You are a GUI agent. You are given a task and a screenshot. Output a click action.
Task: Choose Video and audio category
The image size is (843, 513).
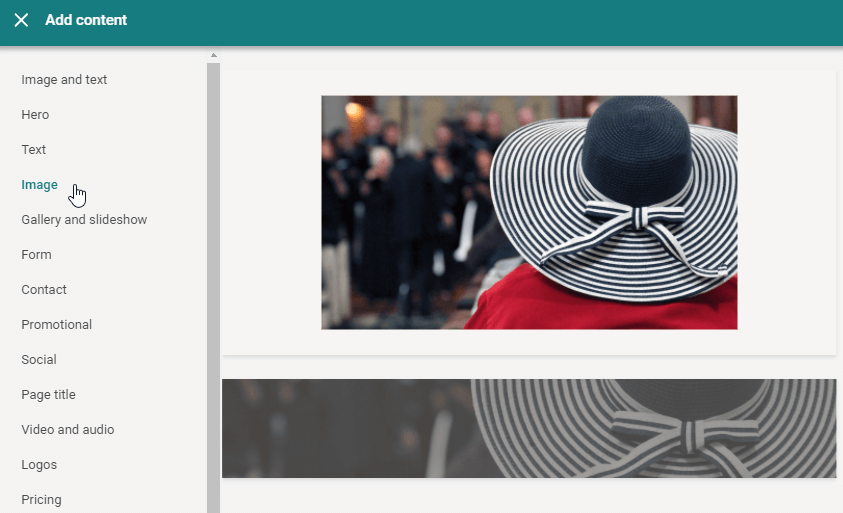click(x=68, y=430)
